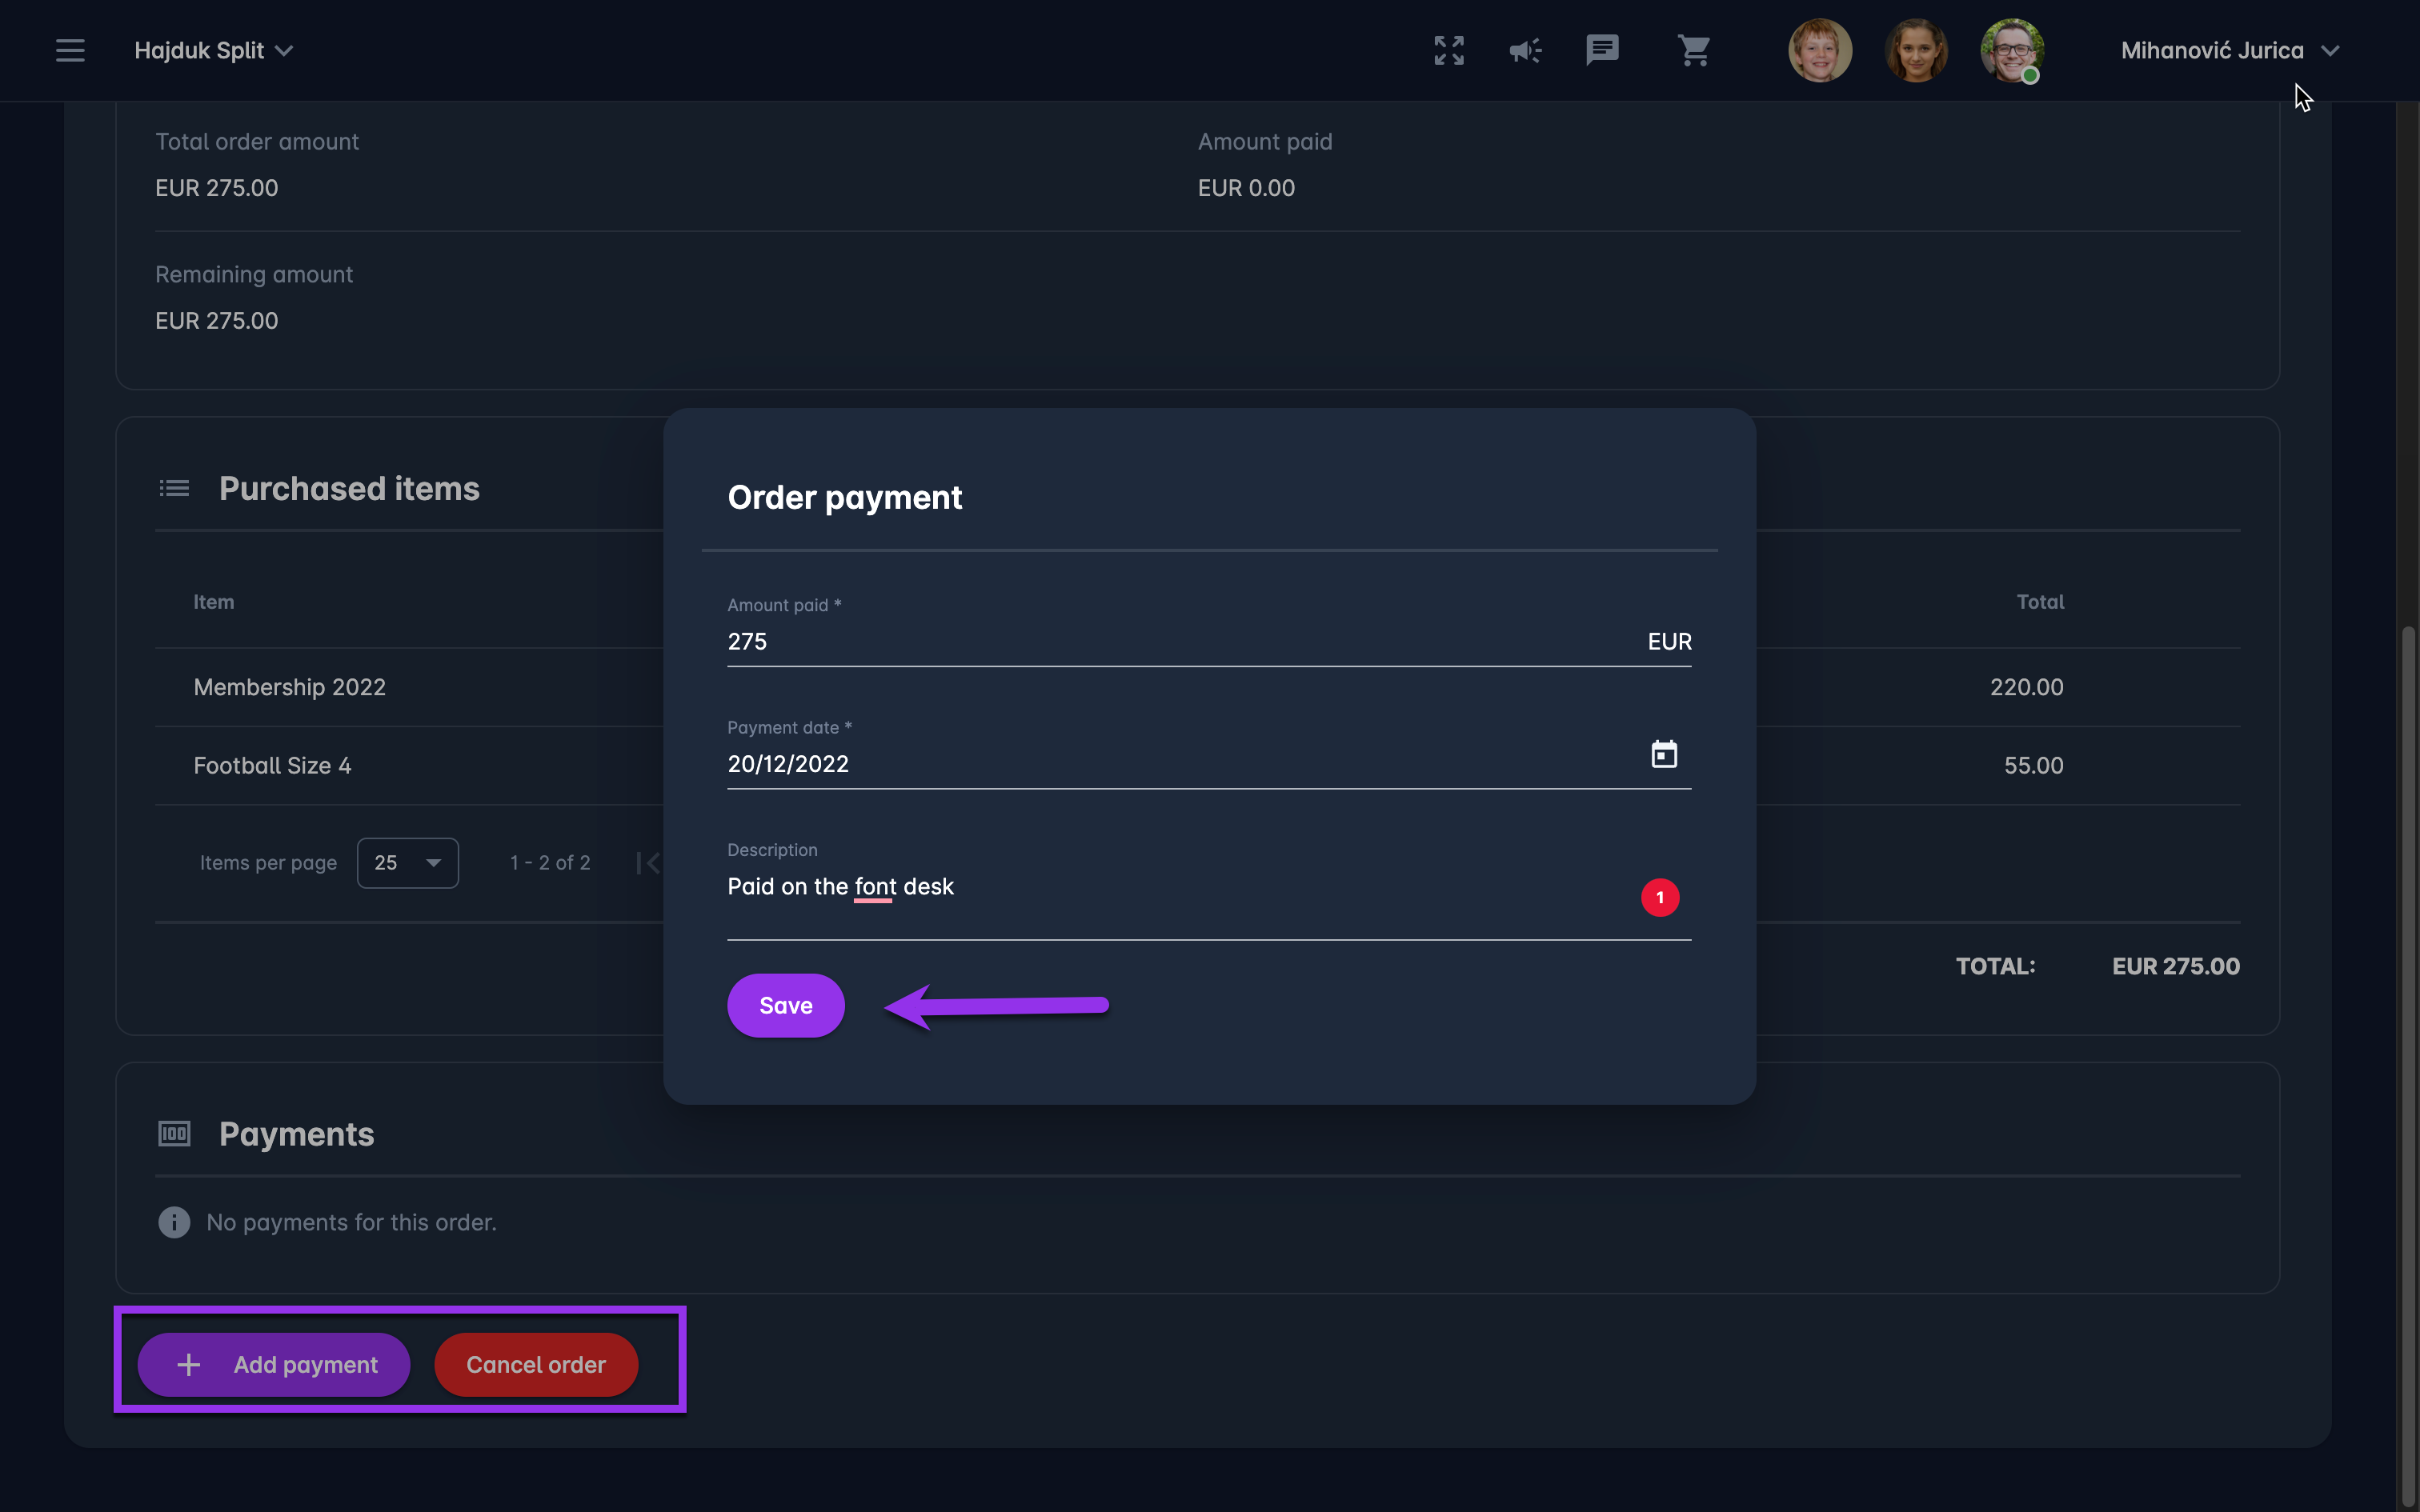Open items per page 25 dropdown
This screenshot has width=2420, height=1512.
pyautogui.click(x=407, y=862)
